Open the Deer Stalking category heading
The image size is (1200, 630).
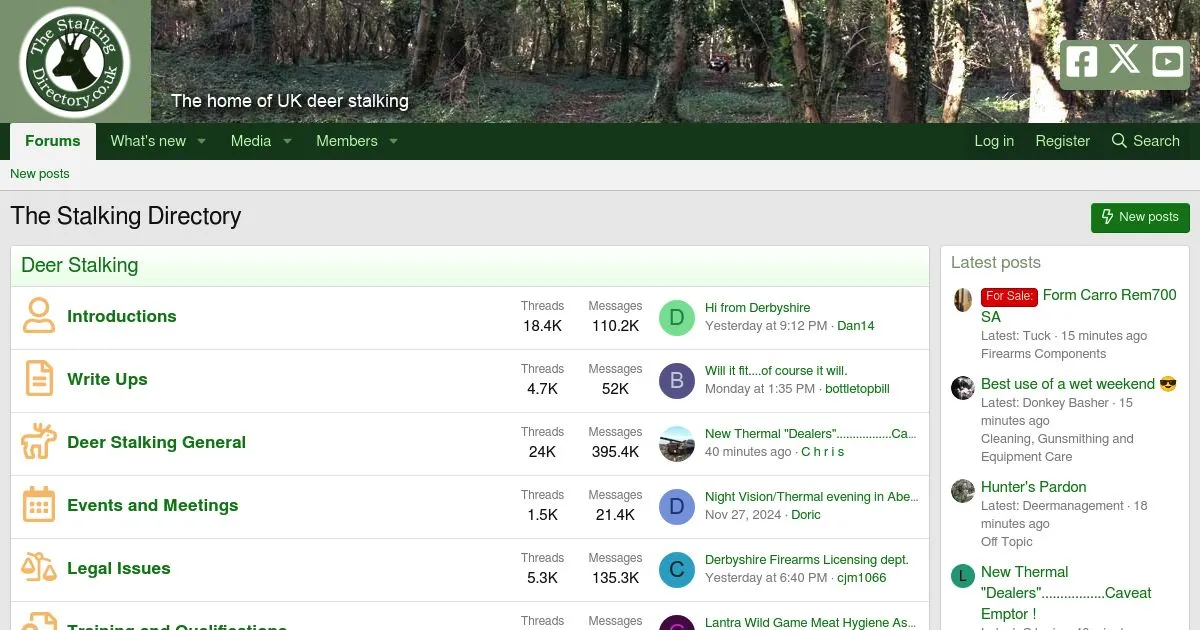click(x=80, y=265)
